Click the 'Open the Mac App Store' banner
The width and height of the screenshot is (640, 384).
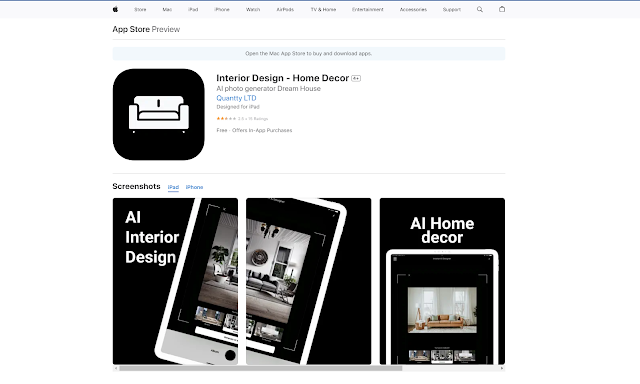[309, 53]
